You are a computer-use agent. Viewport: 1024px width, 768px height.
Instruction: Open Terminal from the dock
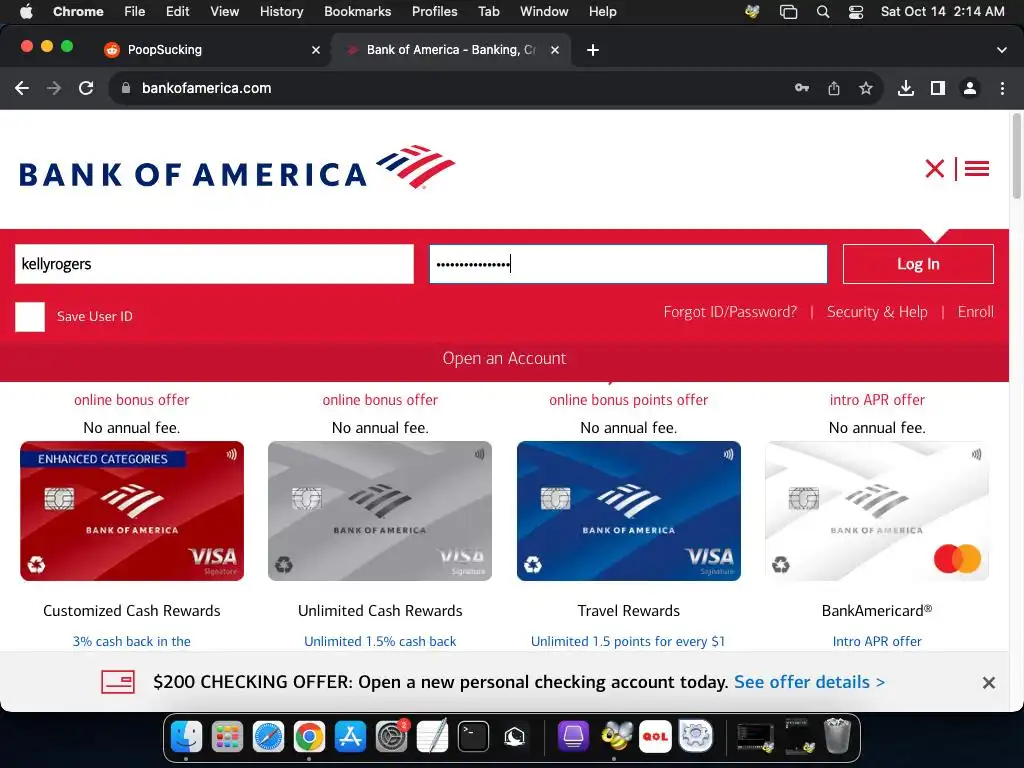click(473, 737)
